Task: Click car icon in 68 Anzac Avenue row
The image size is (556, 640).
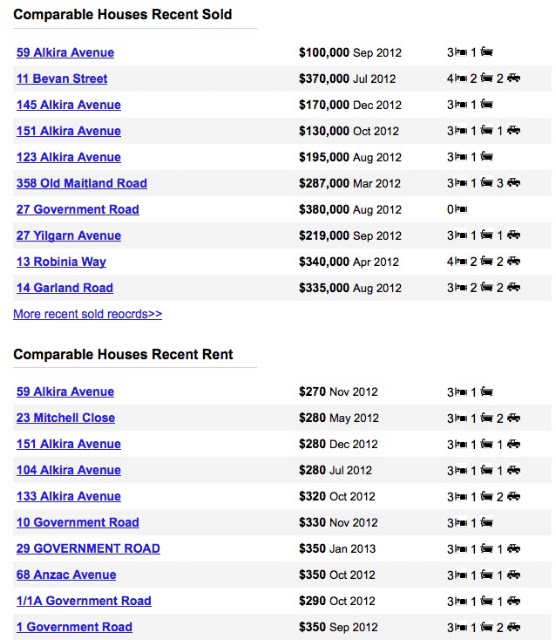Action: 514,574
